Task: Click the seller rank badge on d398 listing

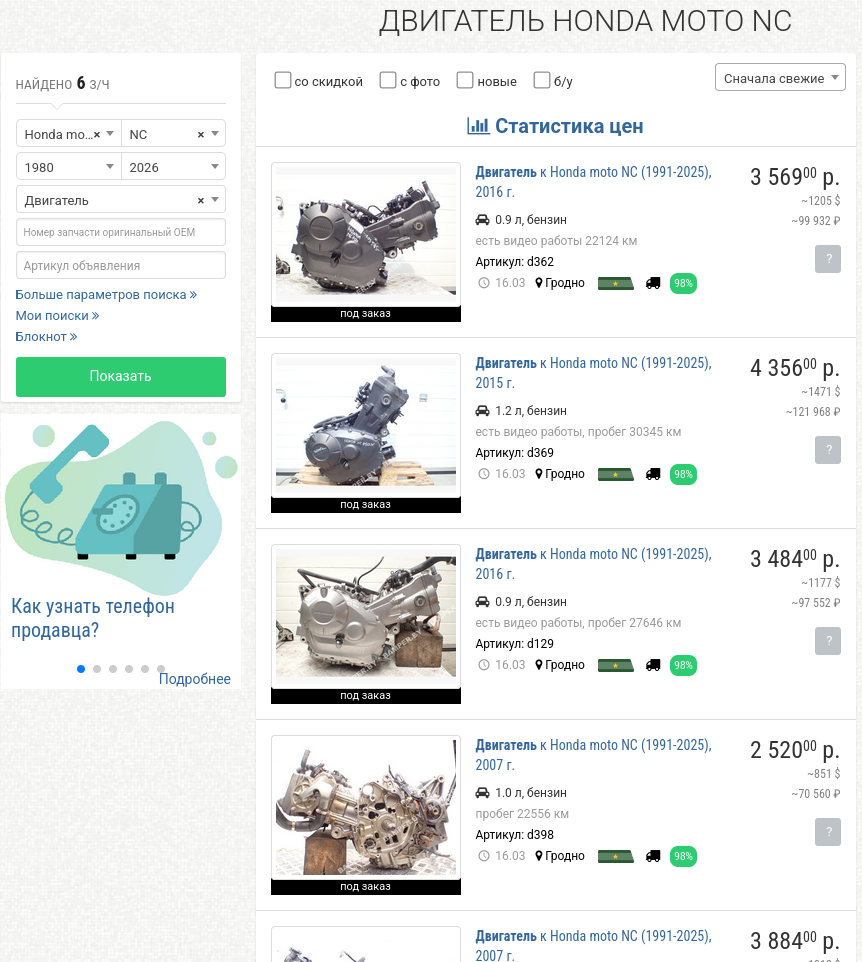Action: tap(615, 856)
